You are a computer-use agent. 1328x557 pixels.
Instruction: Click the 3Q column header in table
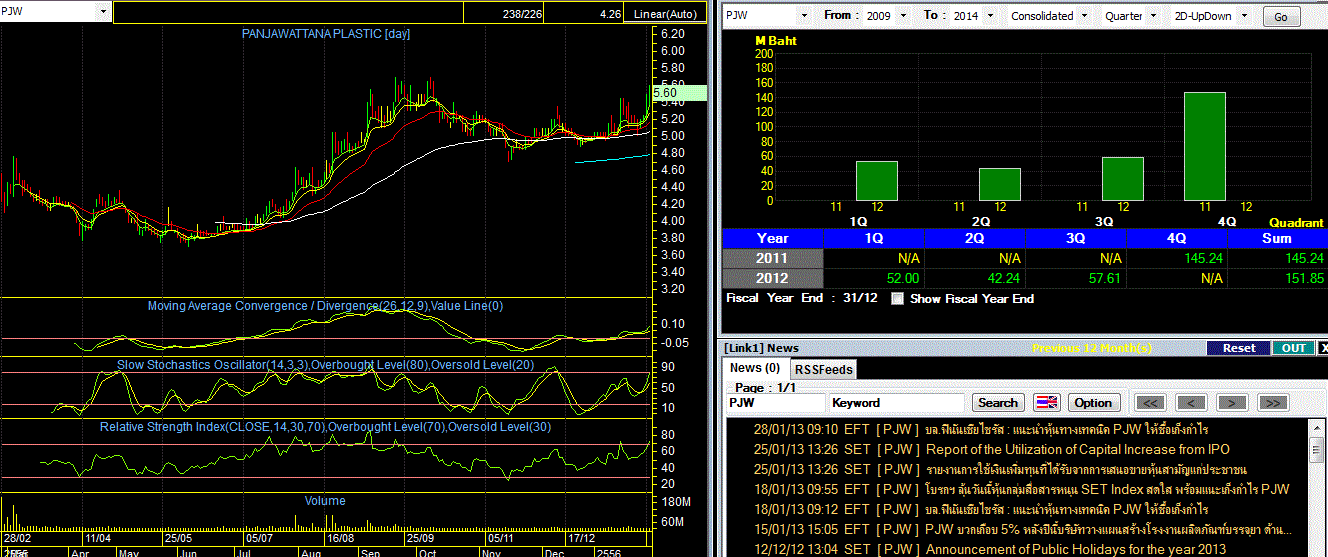pyautogui.click(x=1076, y=238)
